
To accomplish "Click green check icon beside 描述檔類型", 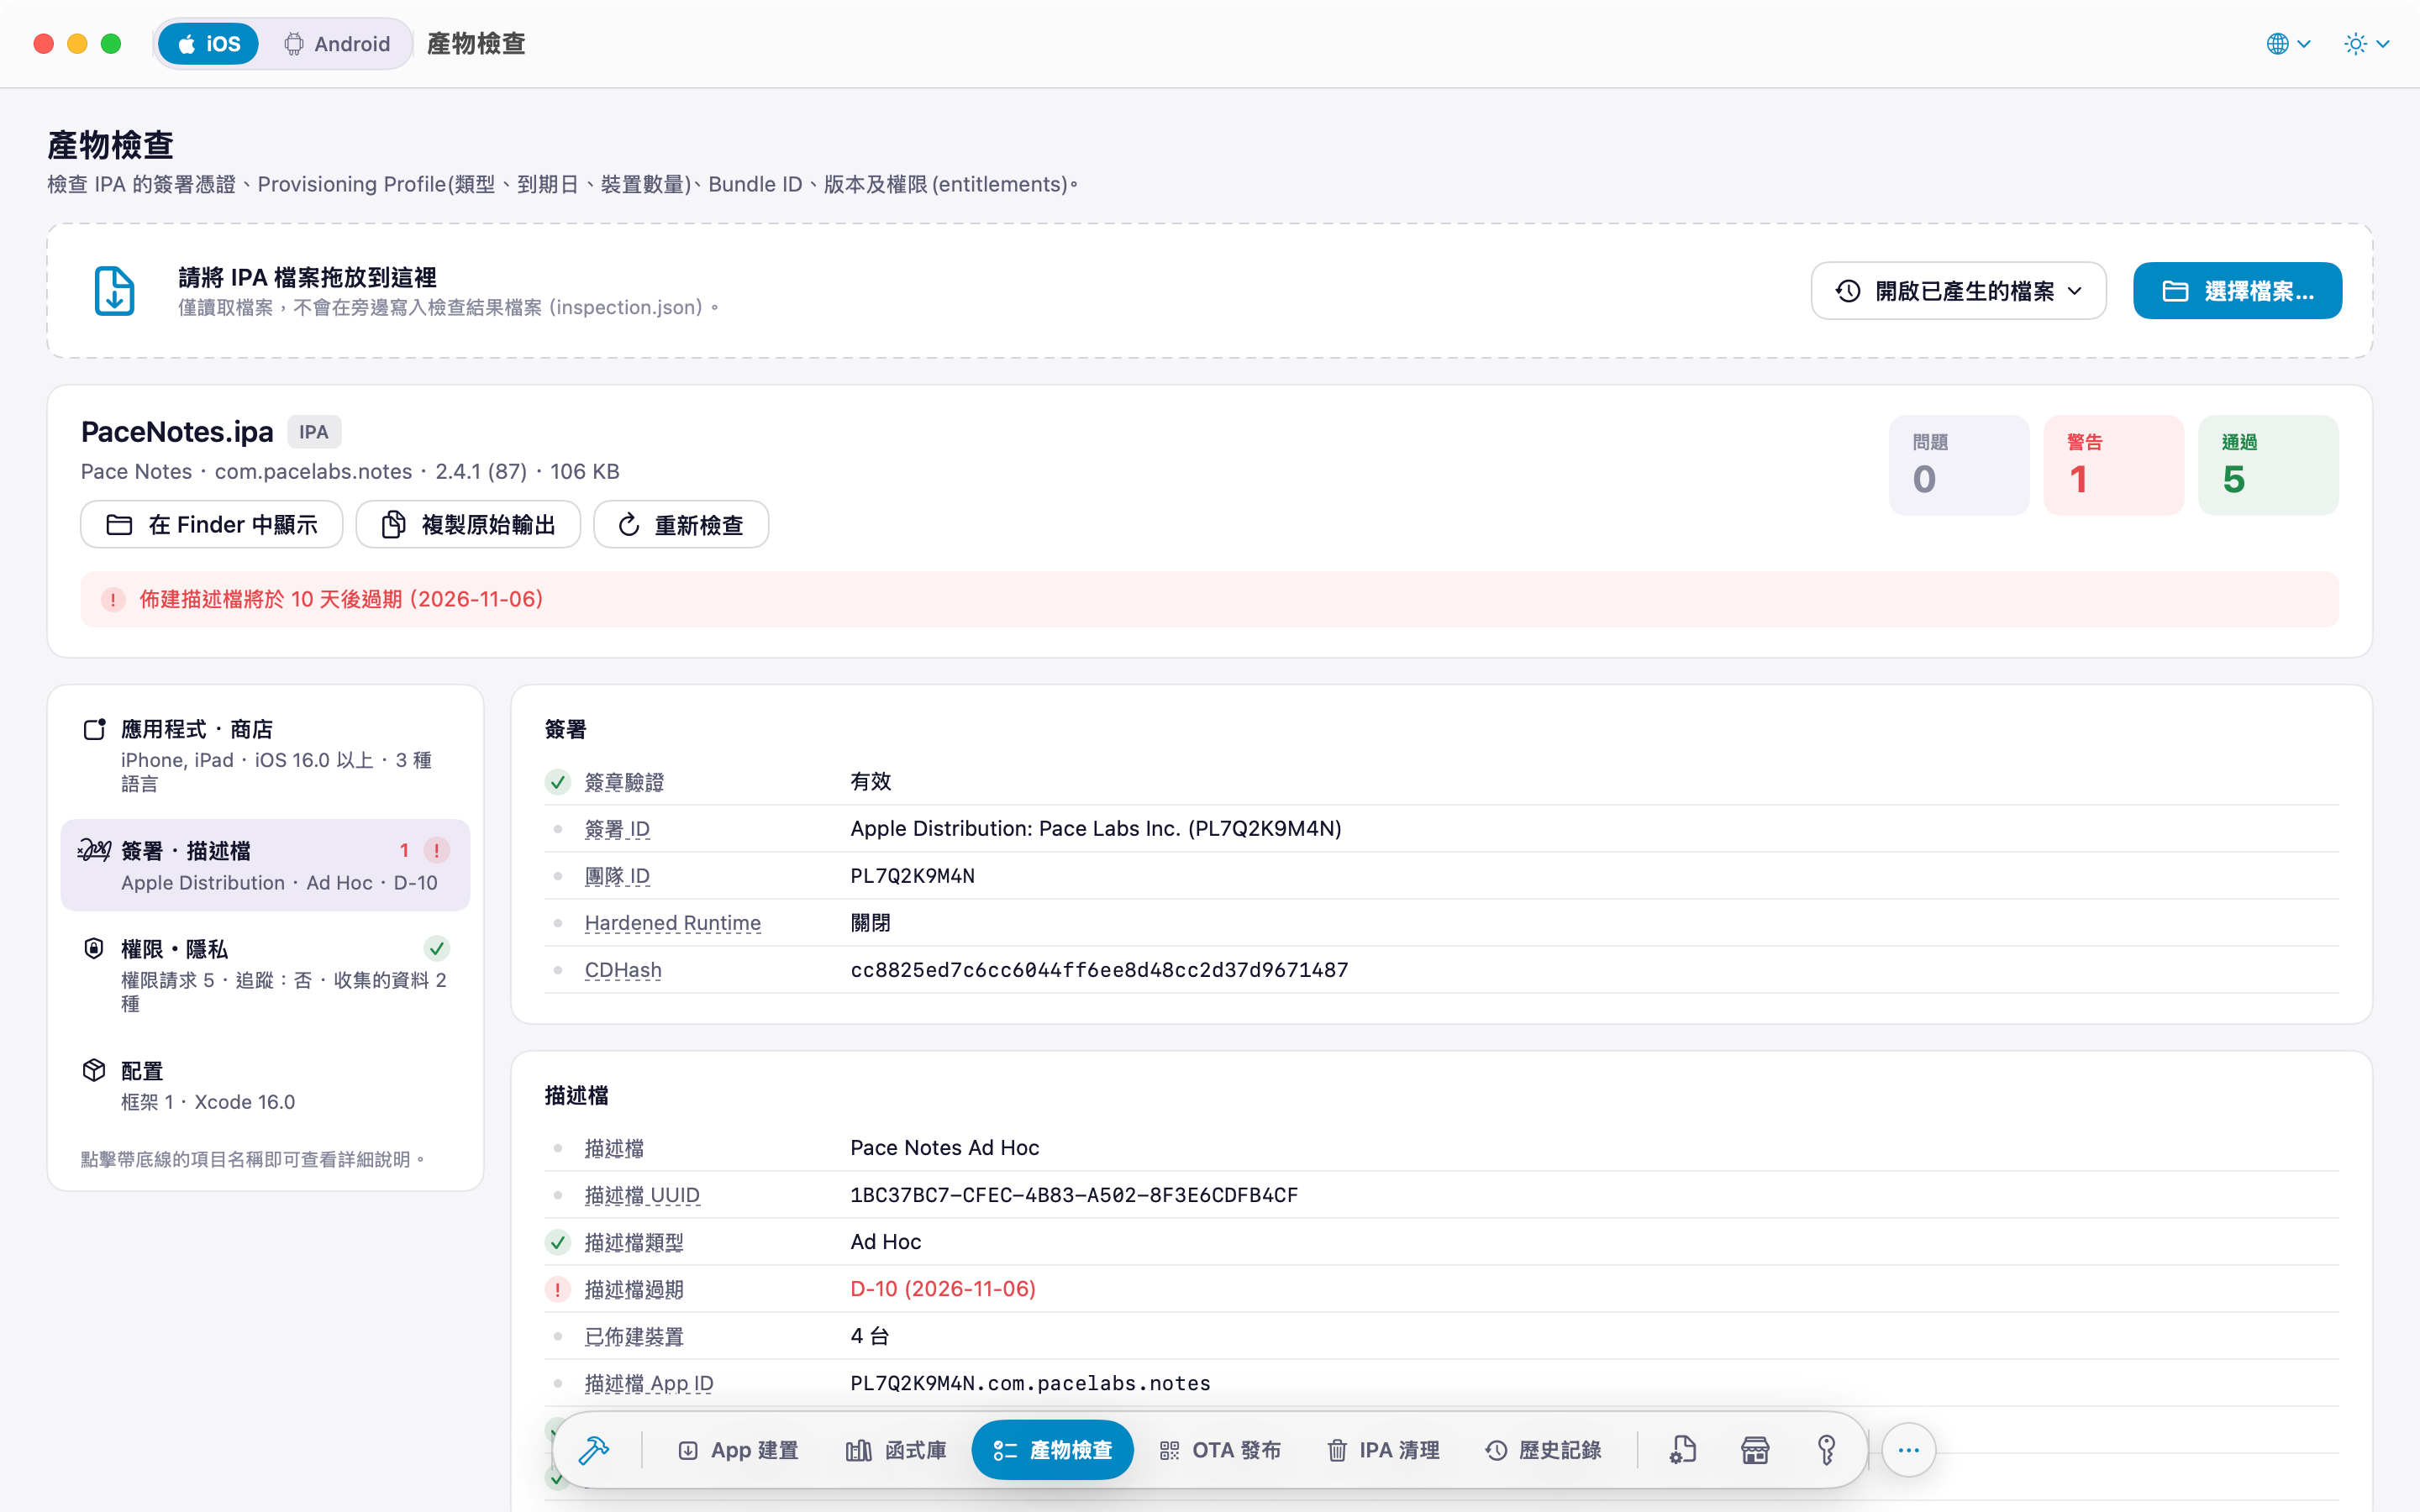I will coord(558,1242).
